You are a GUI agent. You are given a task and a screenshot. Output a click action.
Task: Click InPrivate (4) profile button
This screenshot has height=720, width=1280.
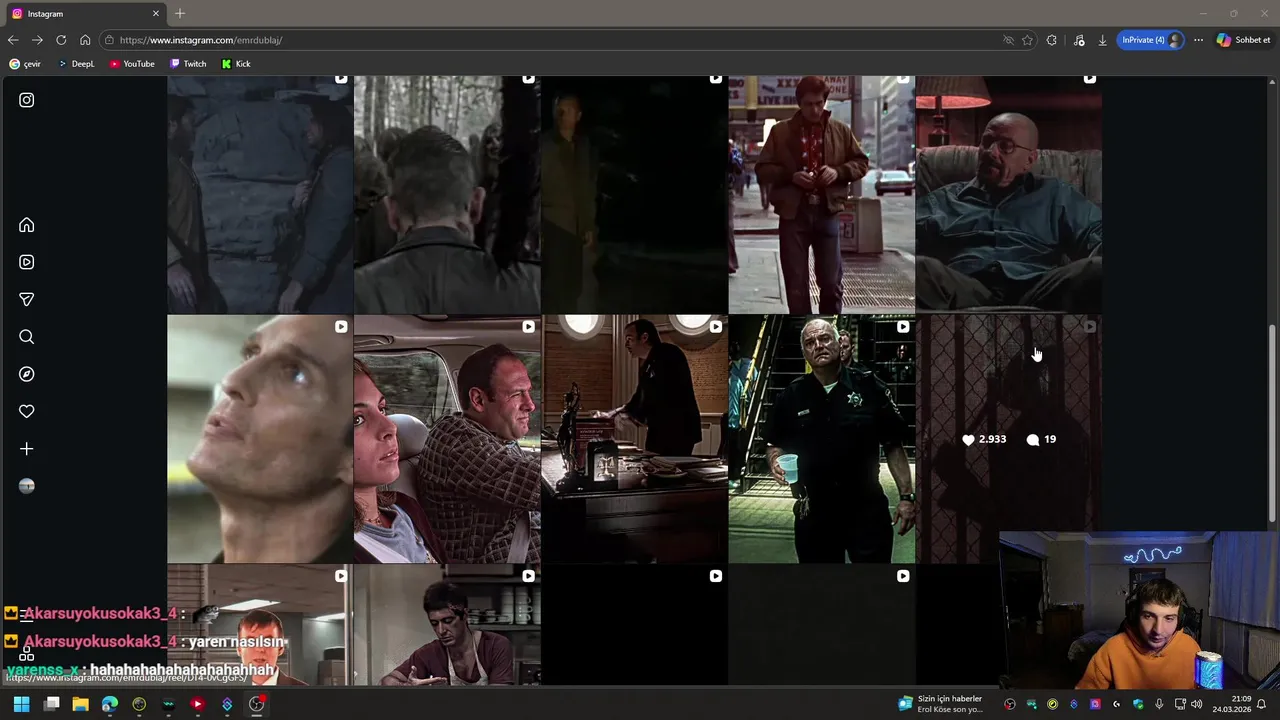[1151, 40]
